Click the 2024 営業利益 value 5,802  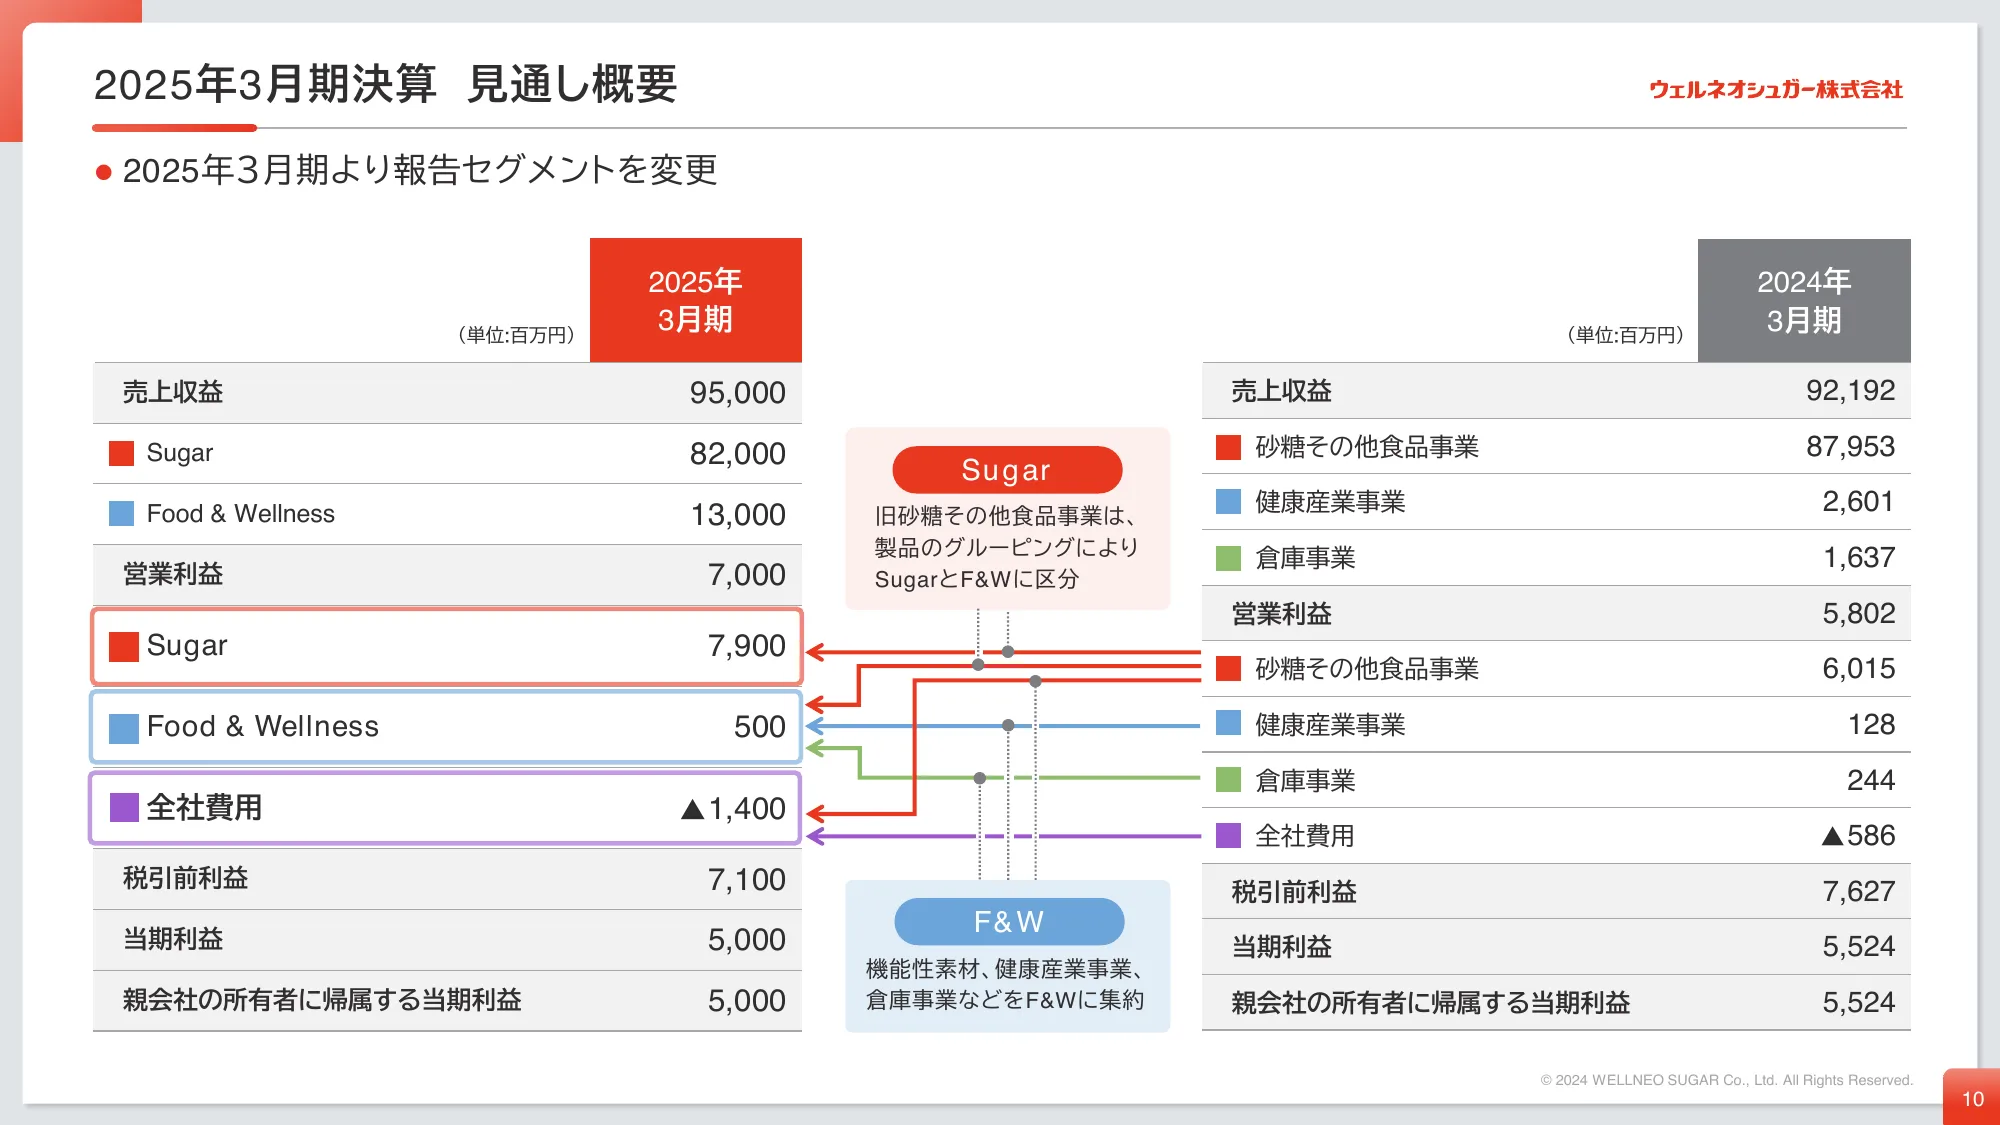tap(1858, 614)
